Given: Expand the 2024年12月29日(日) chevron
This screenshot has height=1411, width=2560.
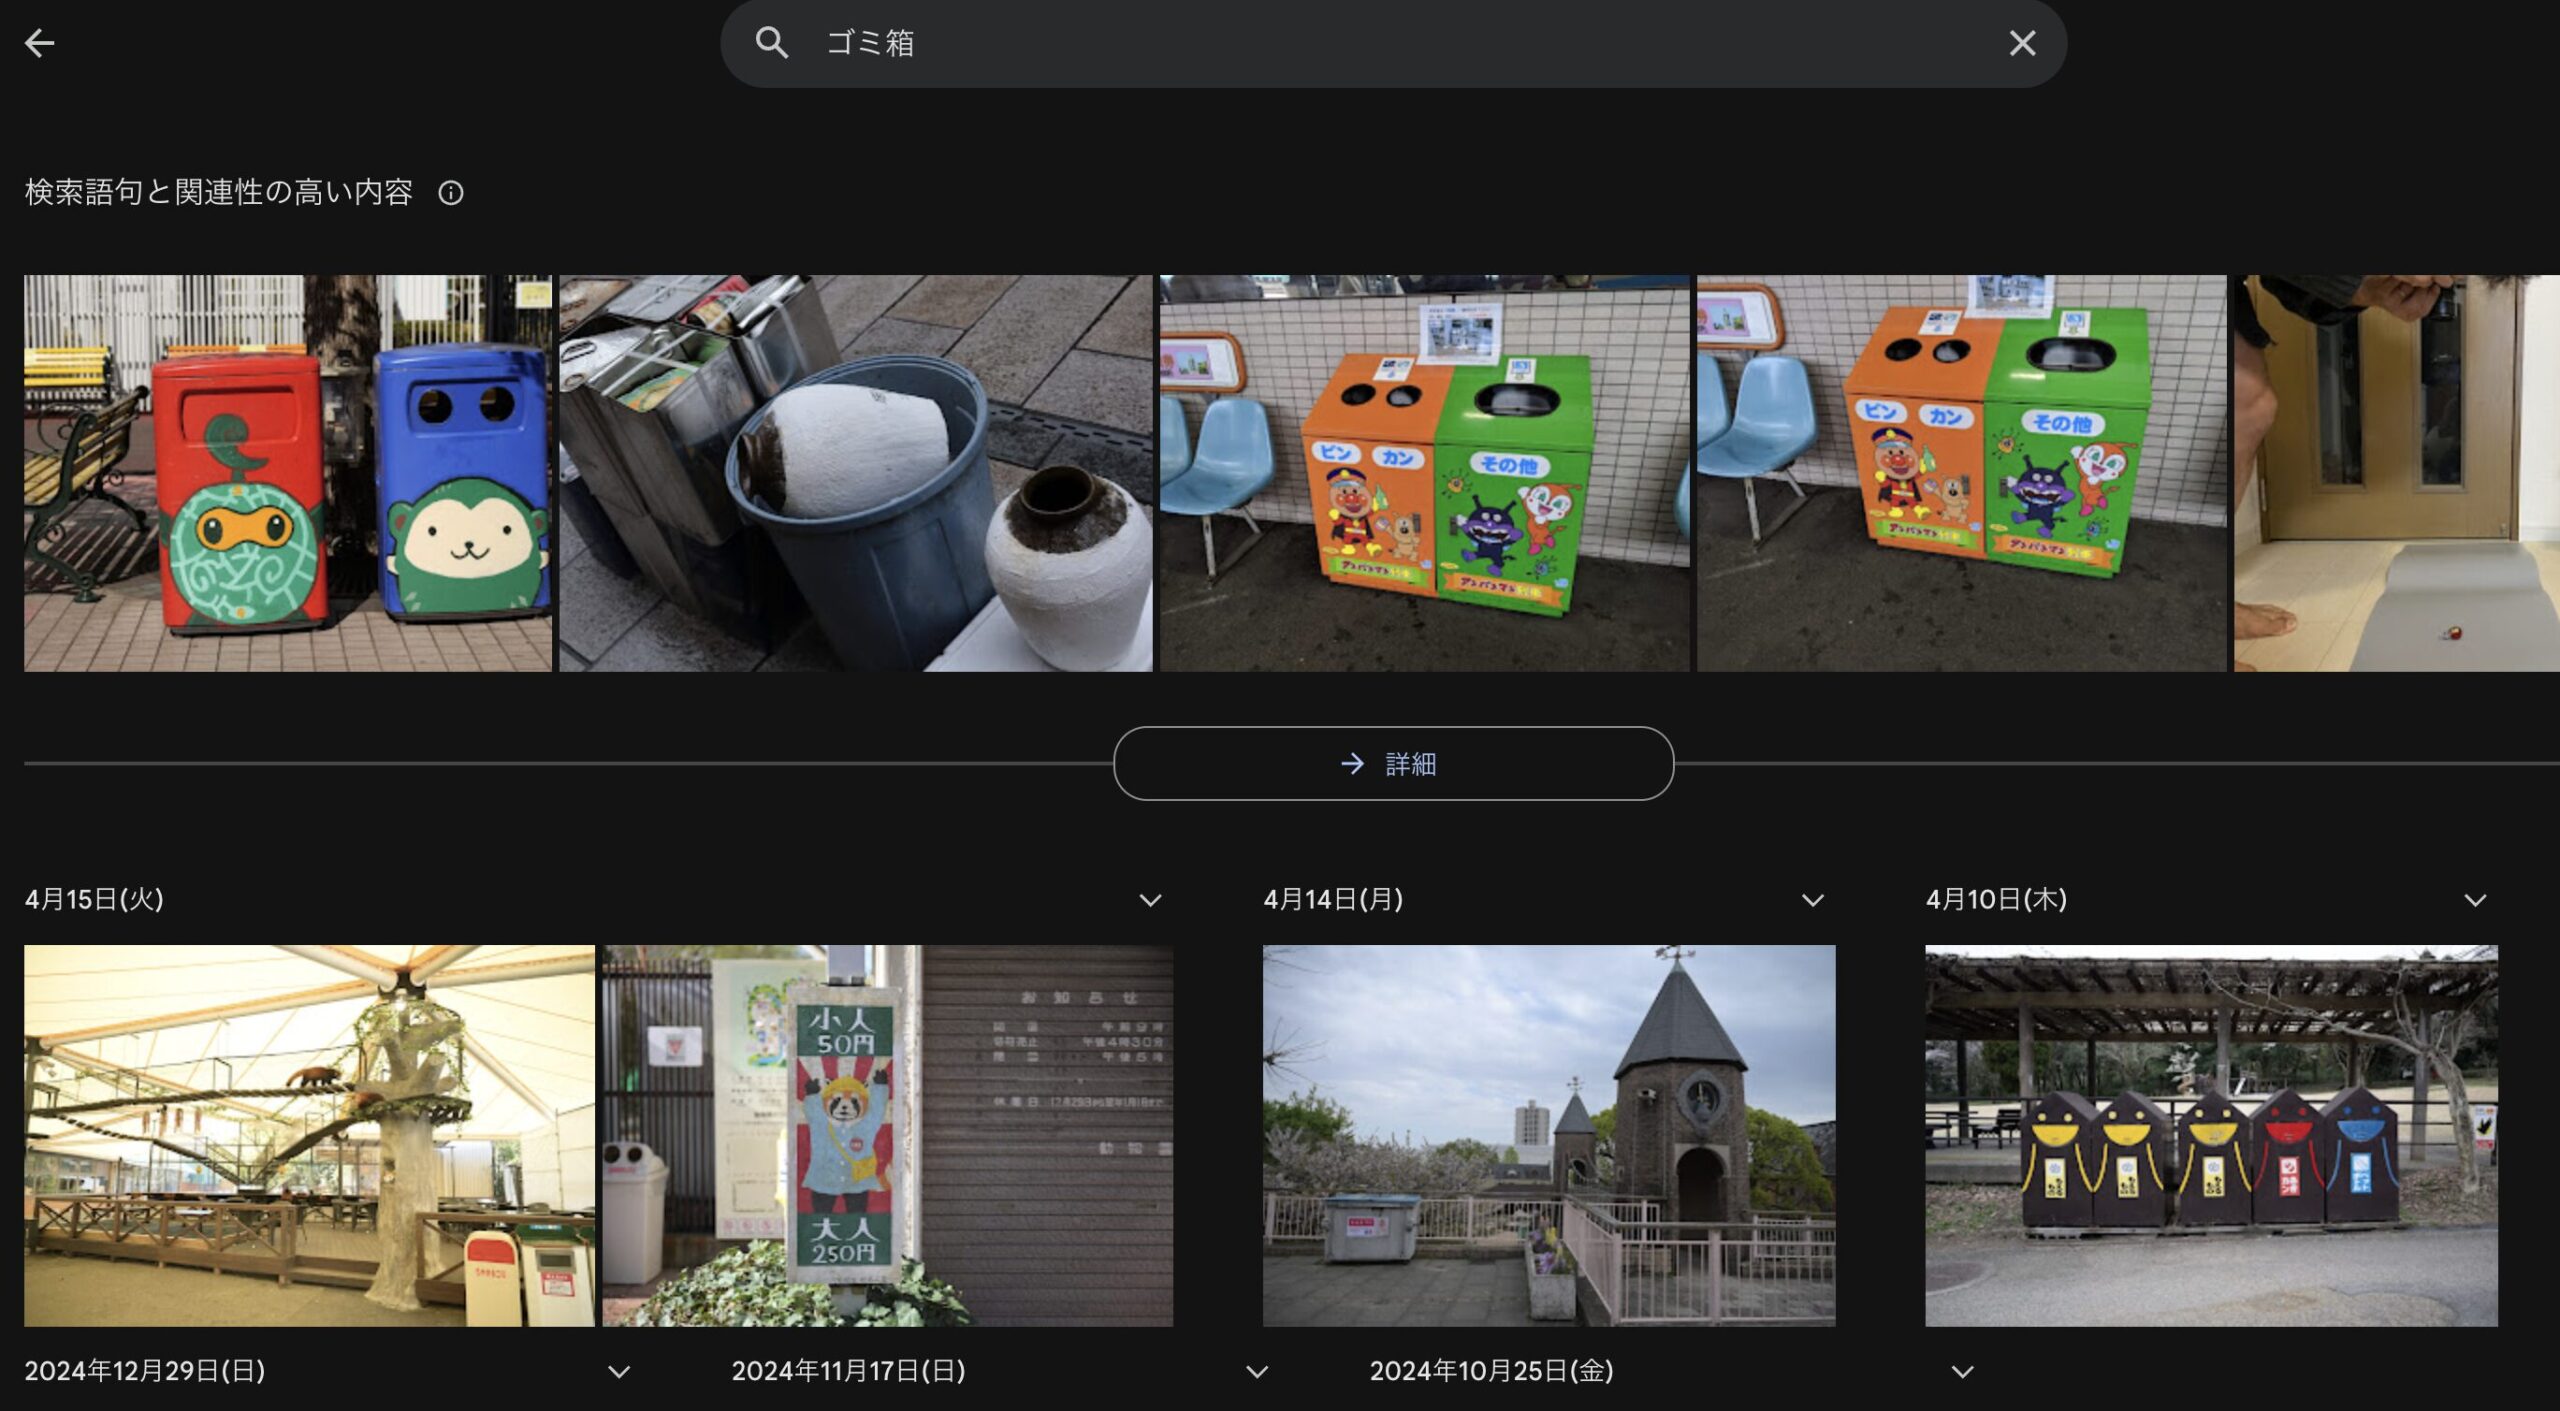Looking at the screenshot, I should point(619,1372).
